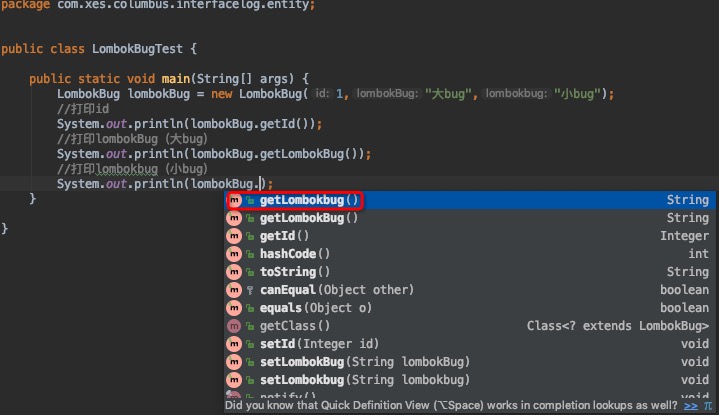Click 'id:' parameter hint in constructor

click(322, 94)
